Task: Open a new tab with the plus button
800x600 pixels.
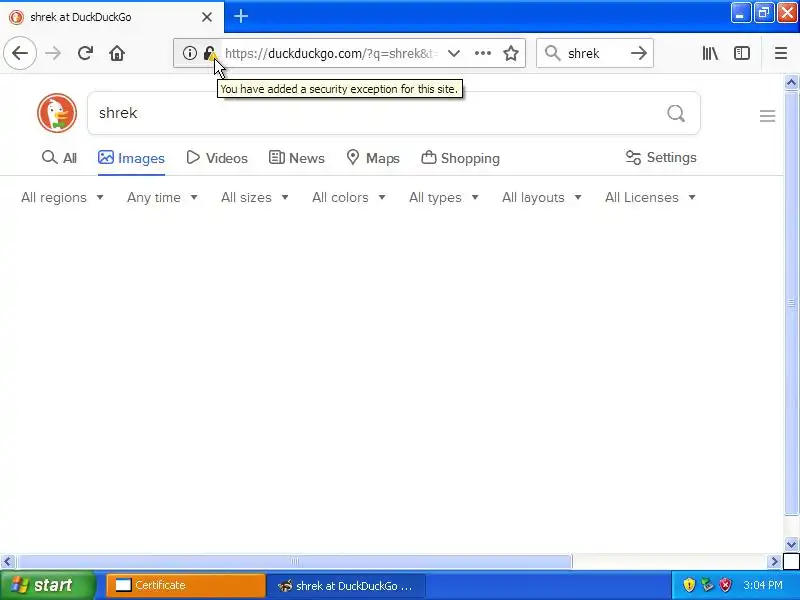Action: [x=241, y=16]
